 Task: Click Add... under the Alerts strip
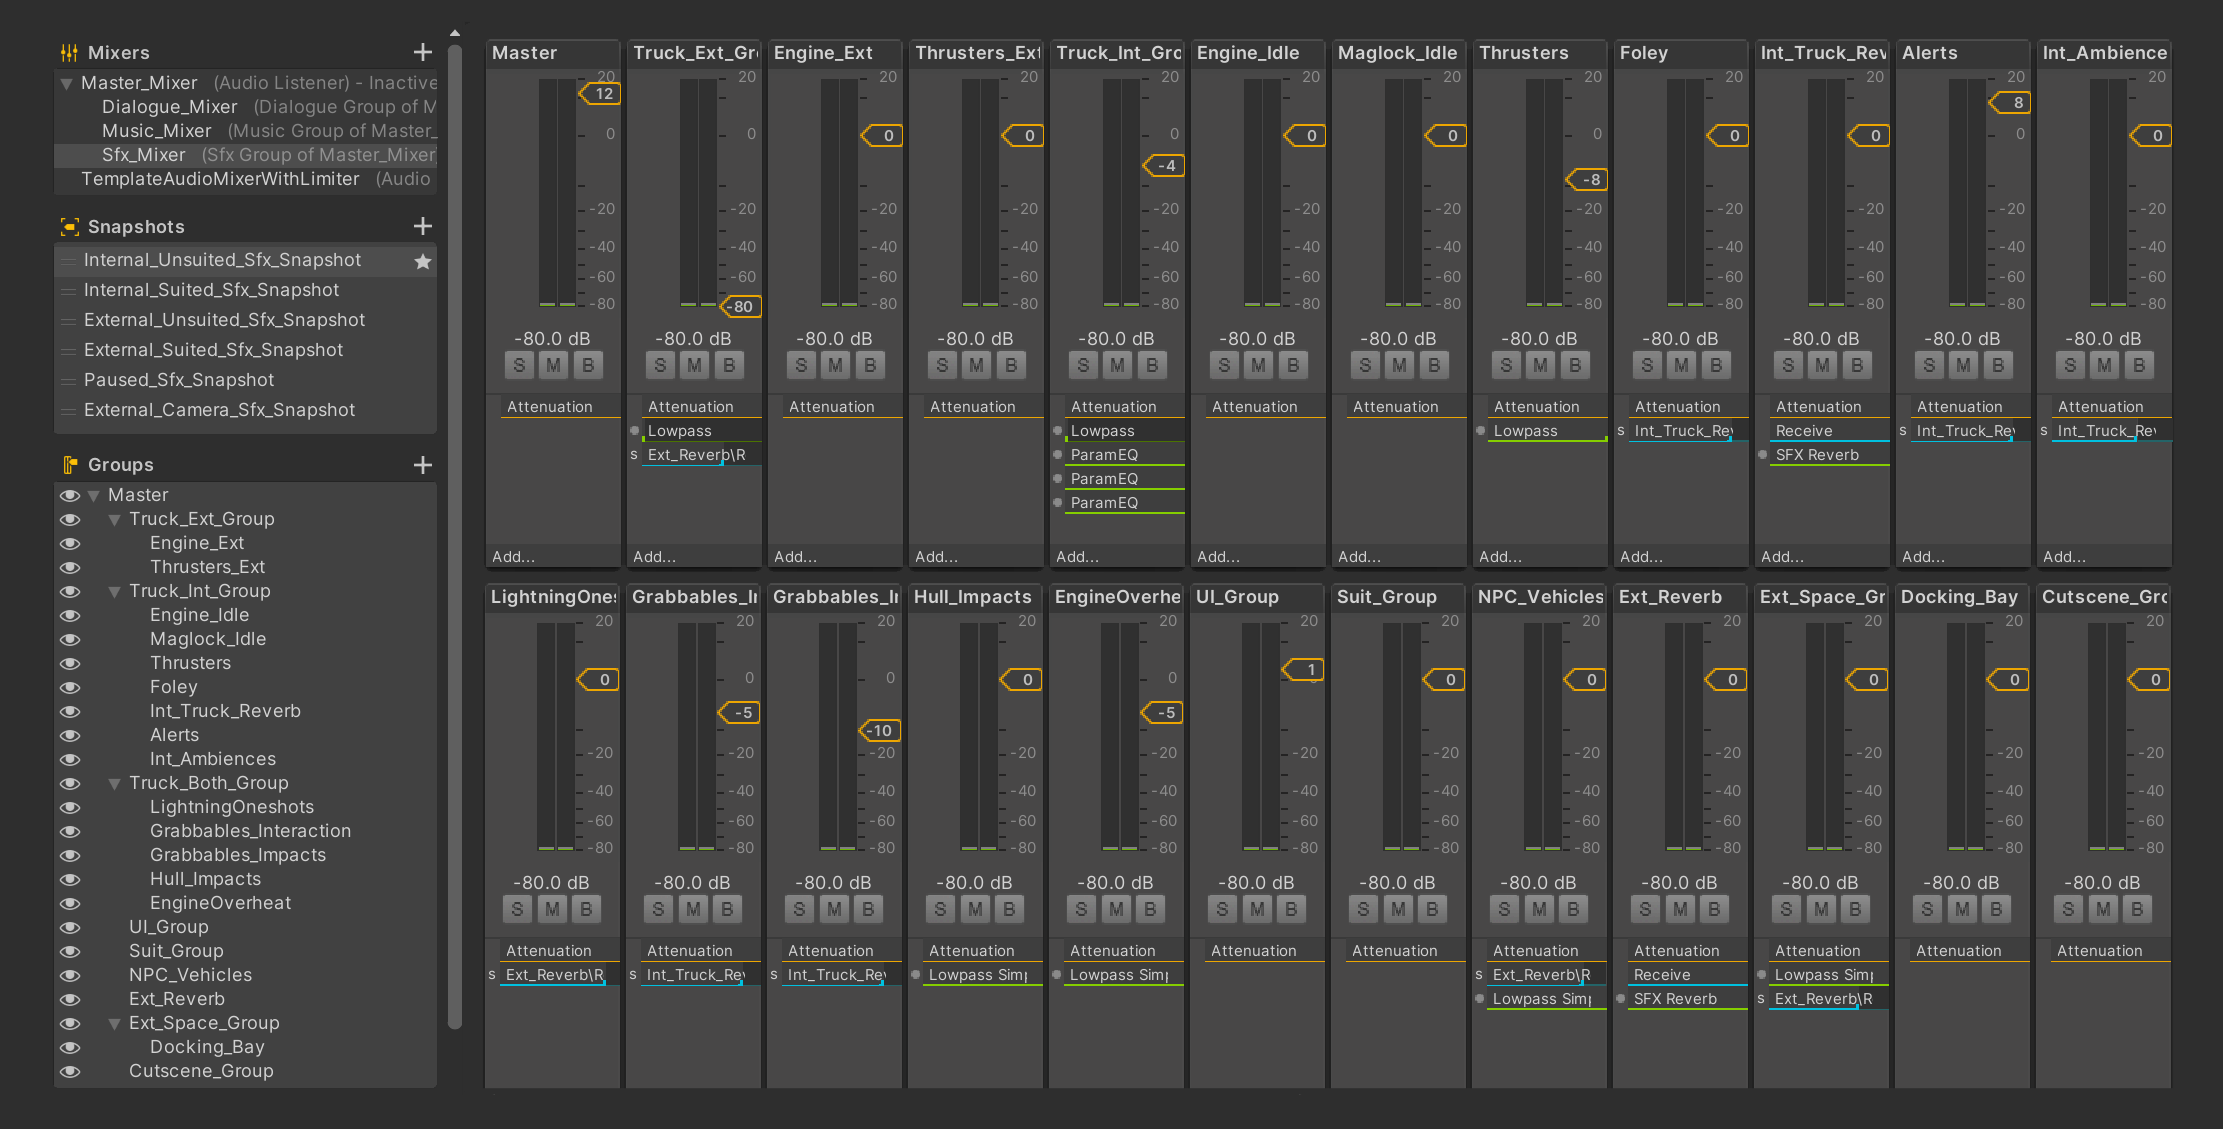pyautogui.click(x=1923, y=557)
